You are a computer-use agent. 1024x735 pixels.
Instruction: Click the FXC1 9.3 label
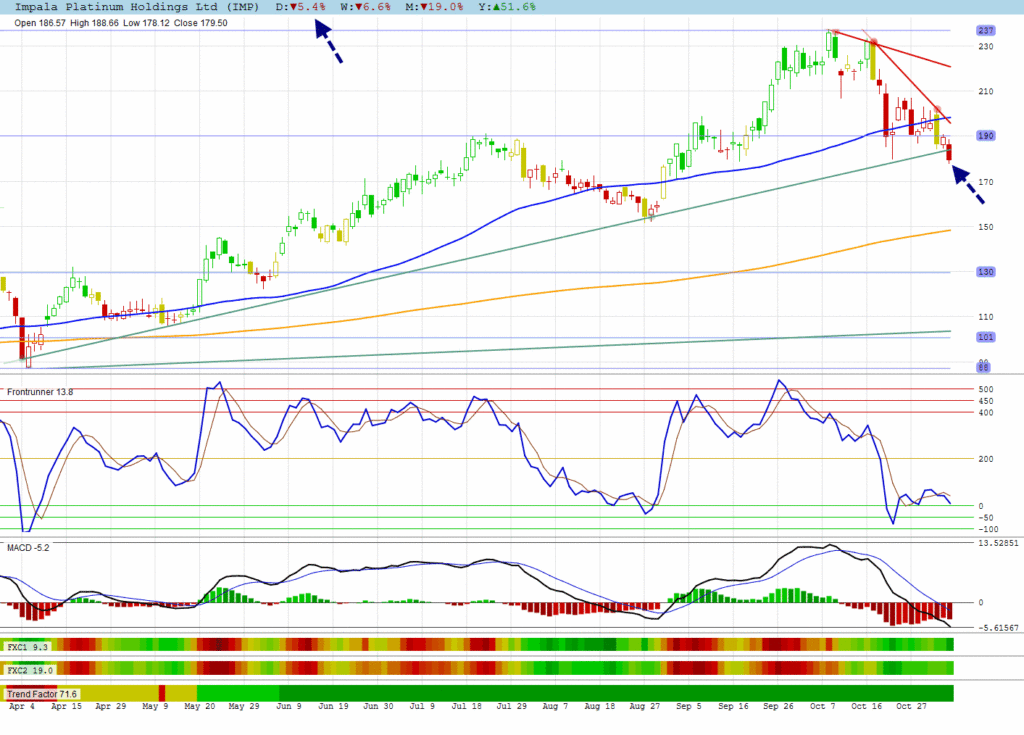coord(29,647)
